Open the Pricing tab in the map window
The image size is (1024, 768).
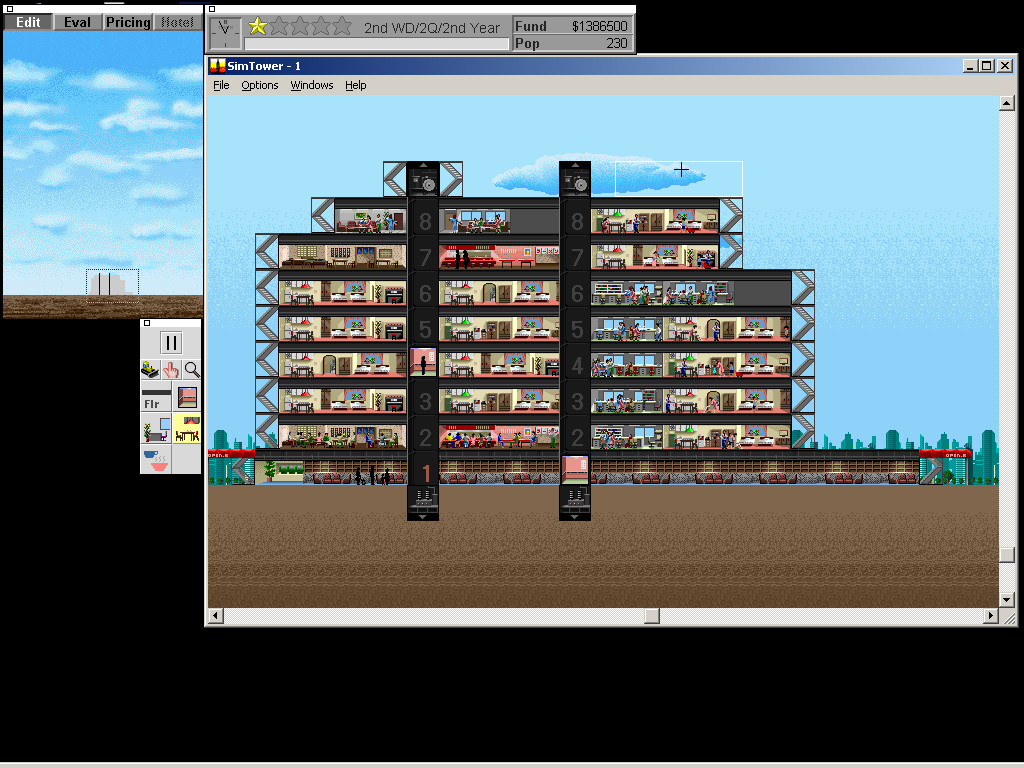128,22
